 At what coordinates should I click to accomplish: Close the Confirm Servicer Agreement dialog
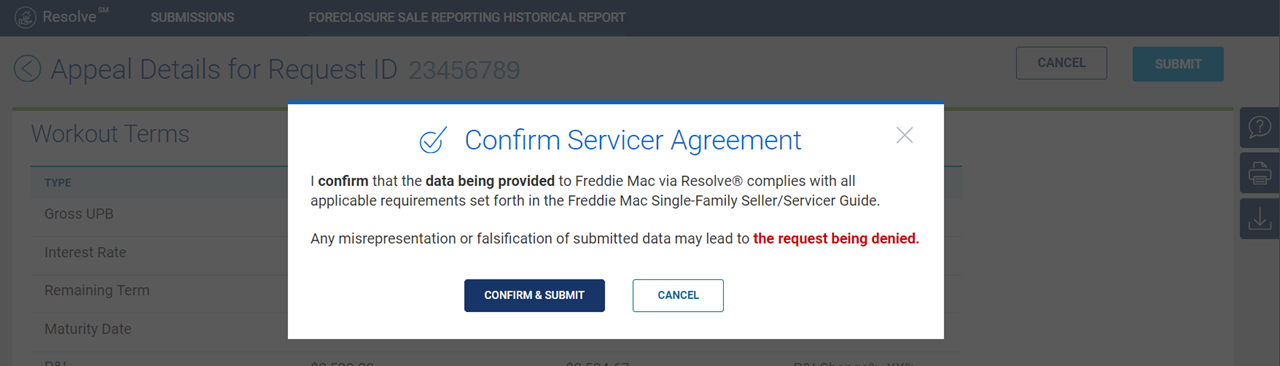(x=905, y=135)
